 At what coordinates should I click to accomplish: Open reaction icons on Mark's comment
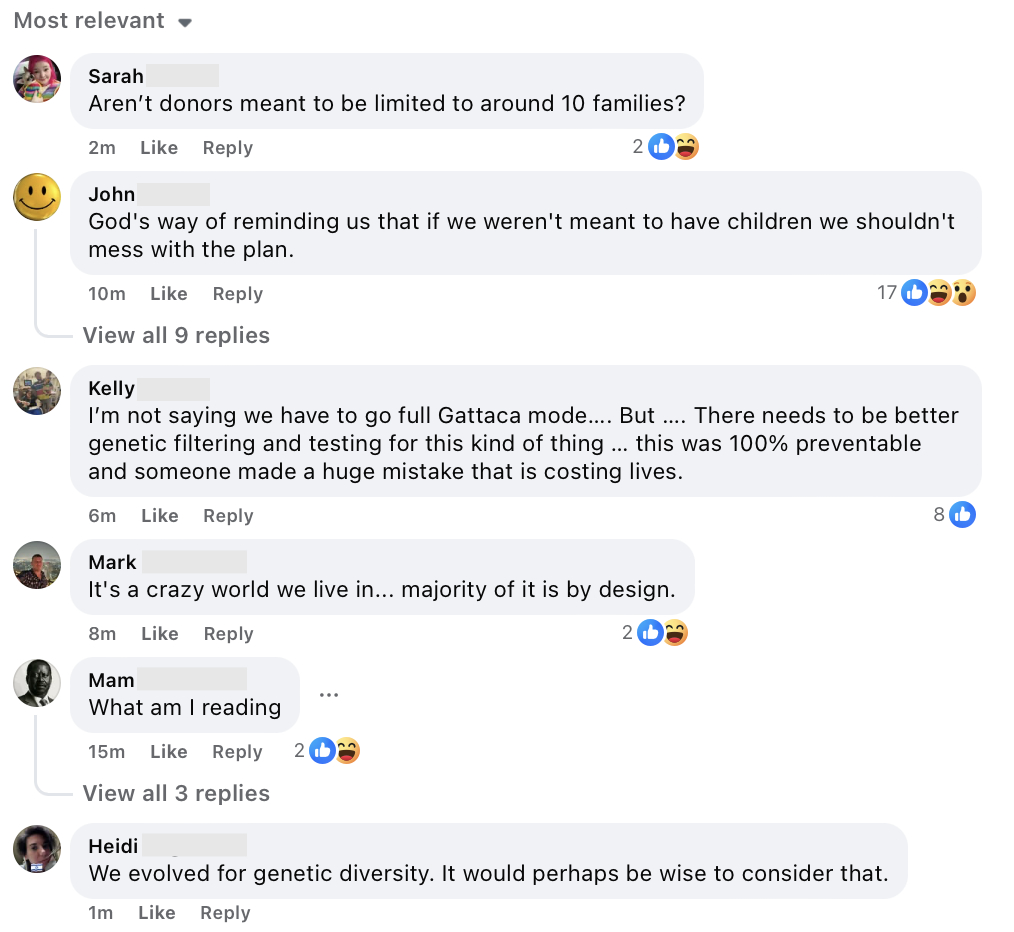(663, 633)
